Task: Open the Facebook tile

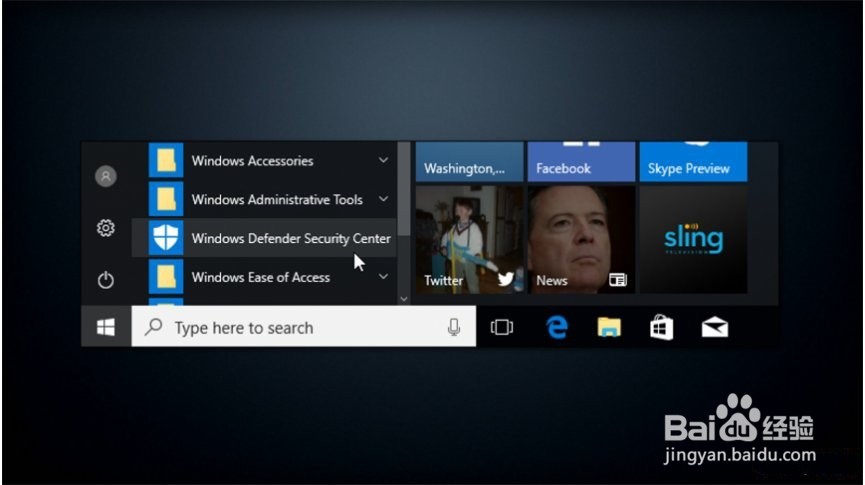Action: point(581,162)
